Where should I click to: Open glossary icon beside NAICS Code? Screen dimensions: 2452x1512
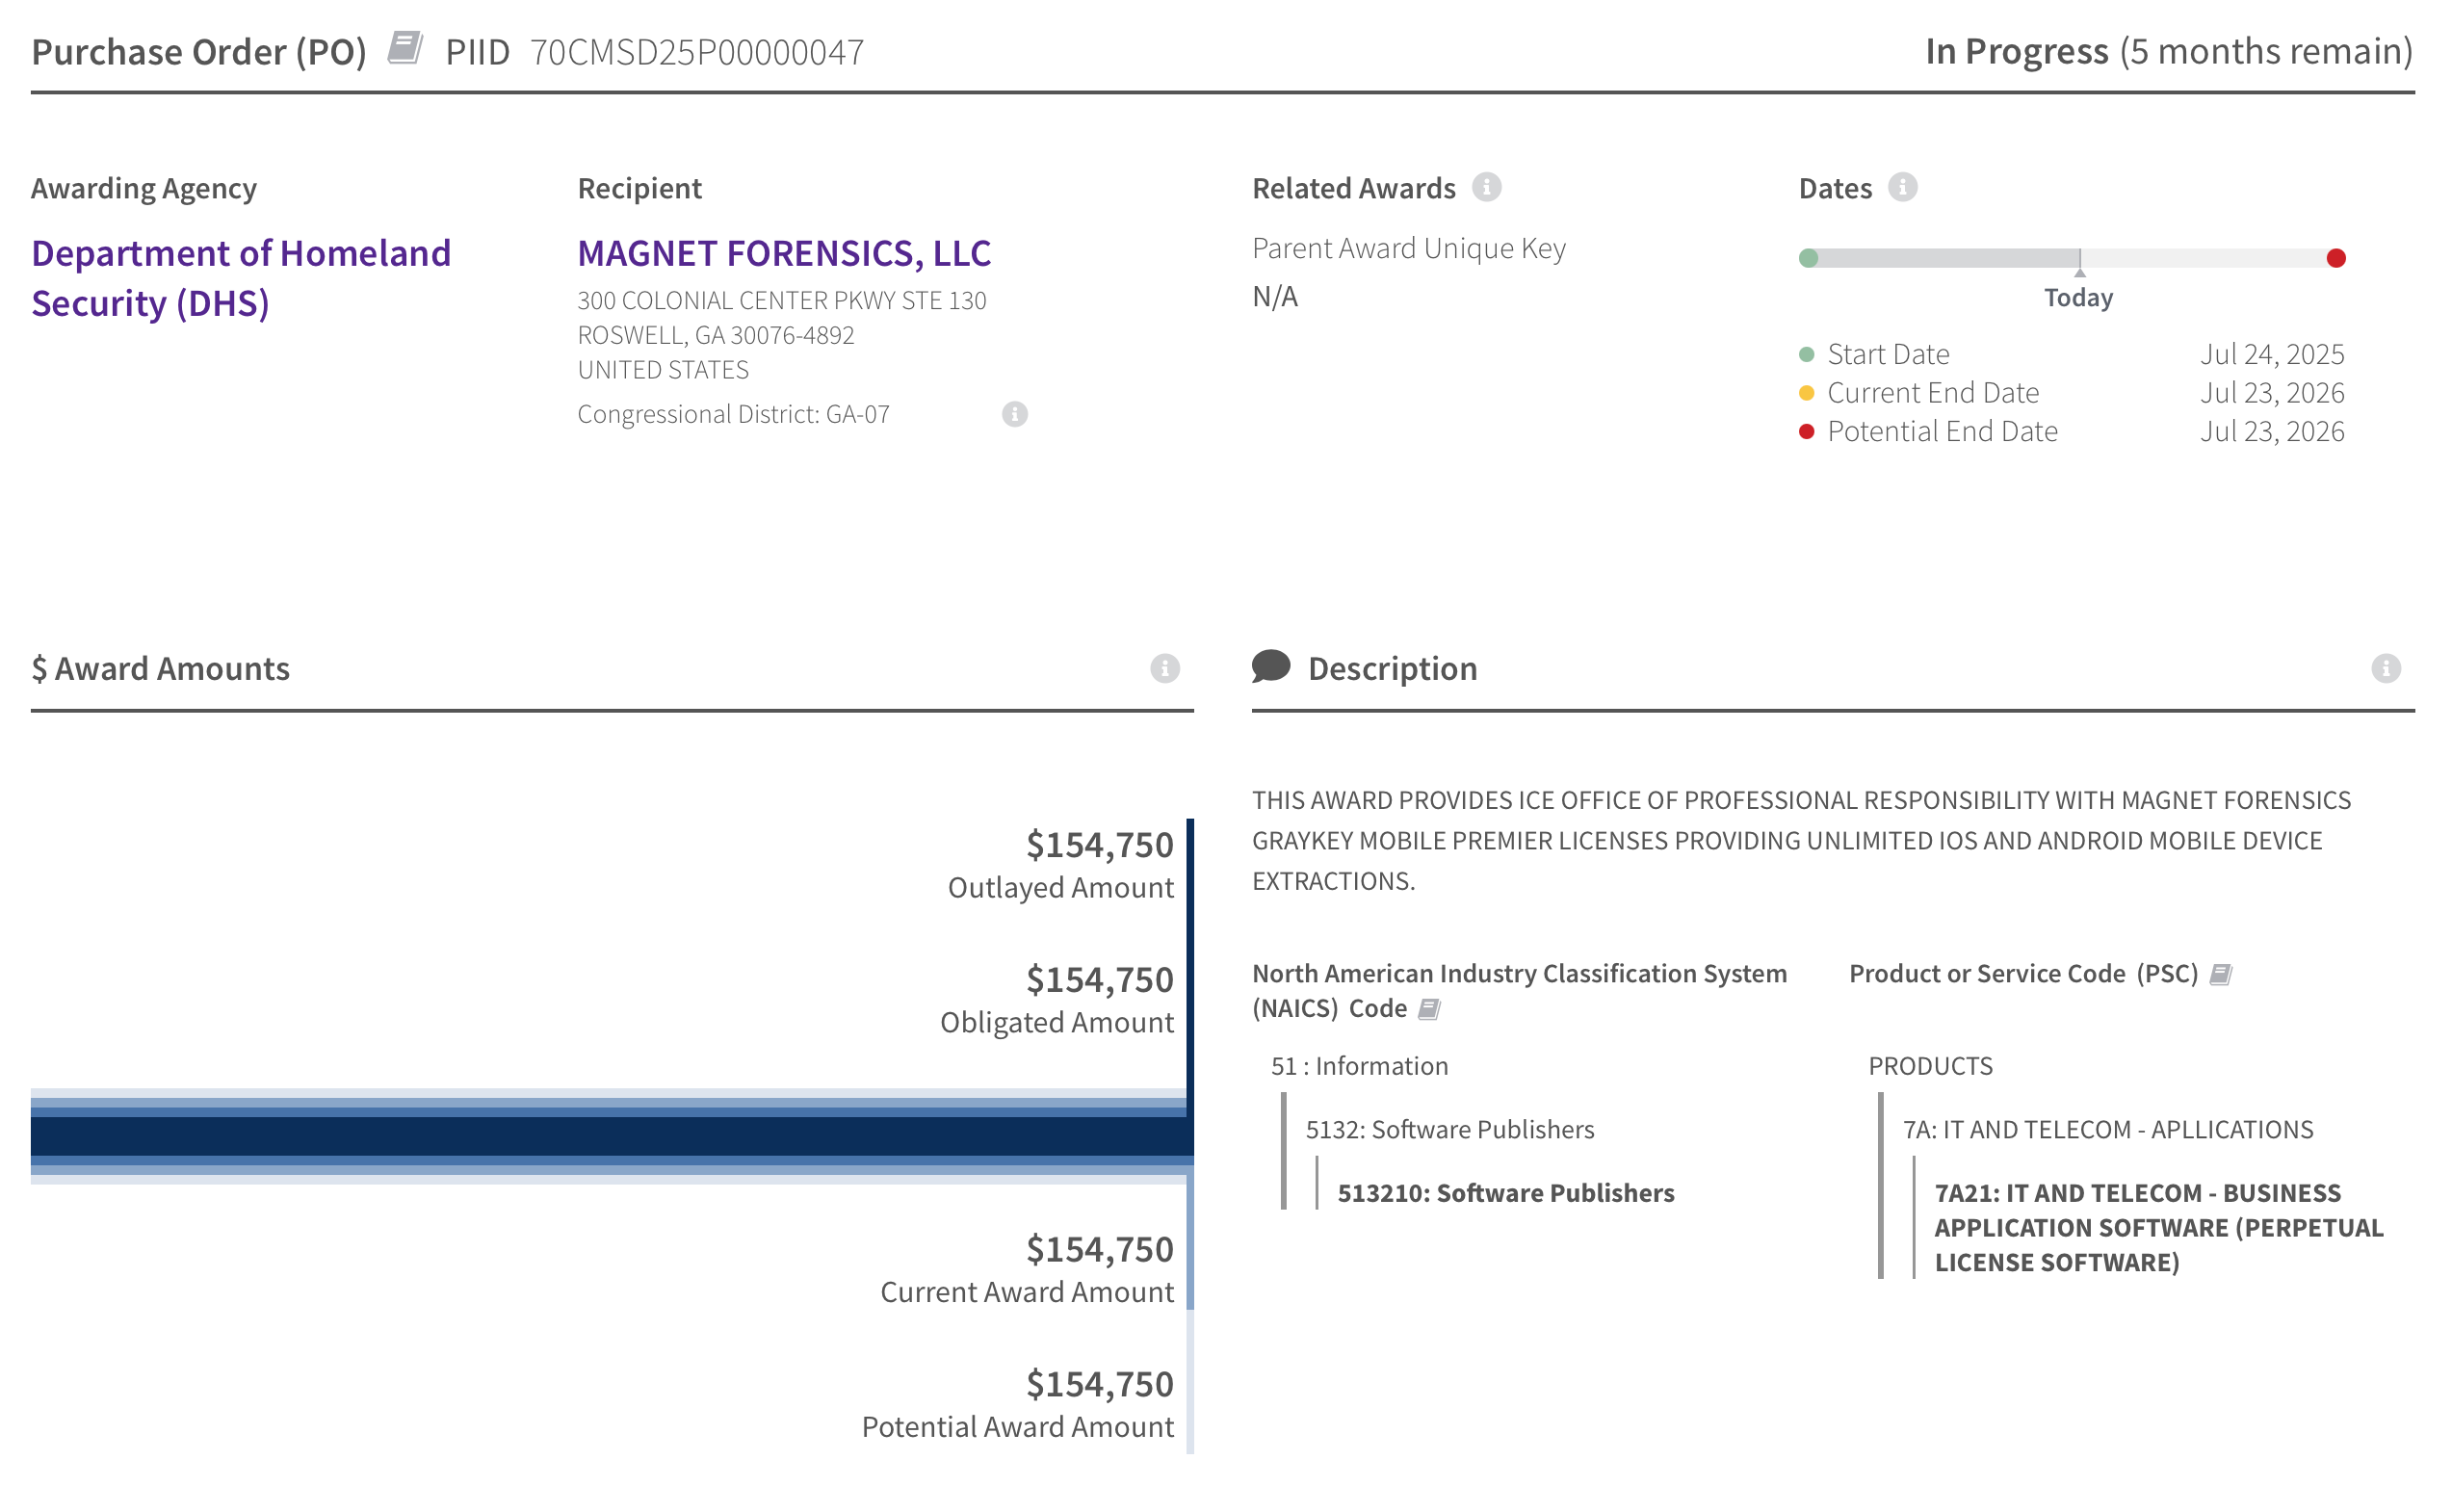(1430, 1009)
